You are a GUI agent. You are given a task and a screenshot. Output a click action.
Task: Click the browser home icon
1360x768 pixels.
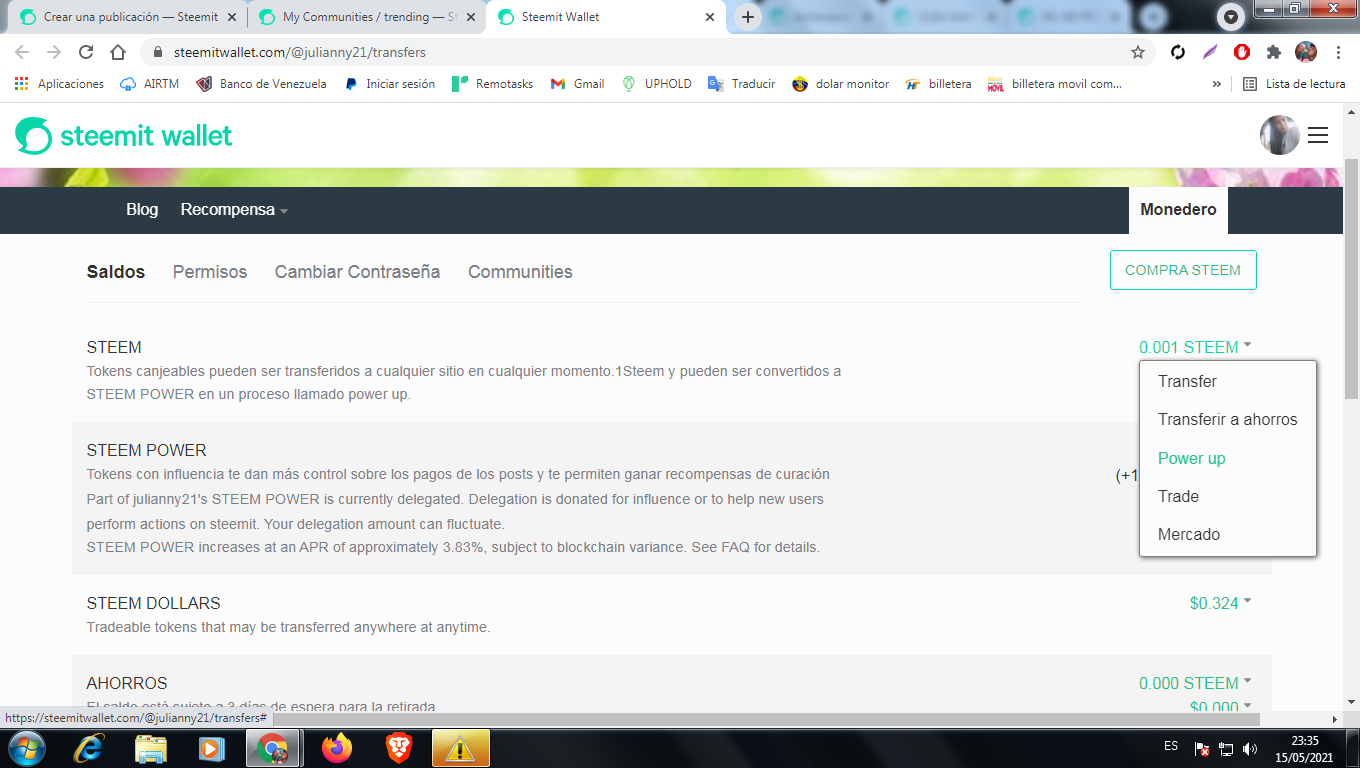pos(118,52)
